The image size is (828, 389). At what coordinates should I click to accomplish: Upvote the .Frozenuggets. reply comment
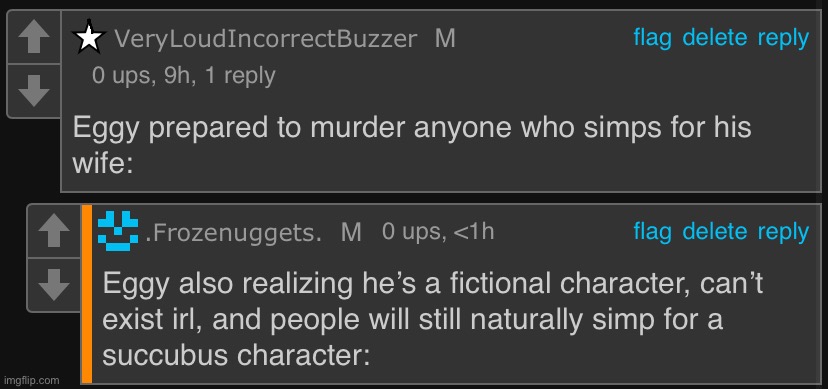coord(54,232)
